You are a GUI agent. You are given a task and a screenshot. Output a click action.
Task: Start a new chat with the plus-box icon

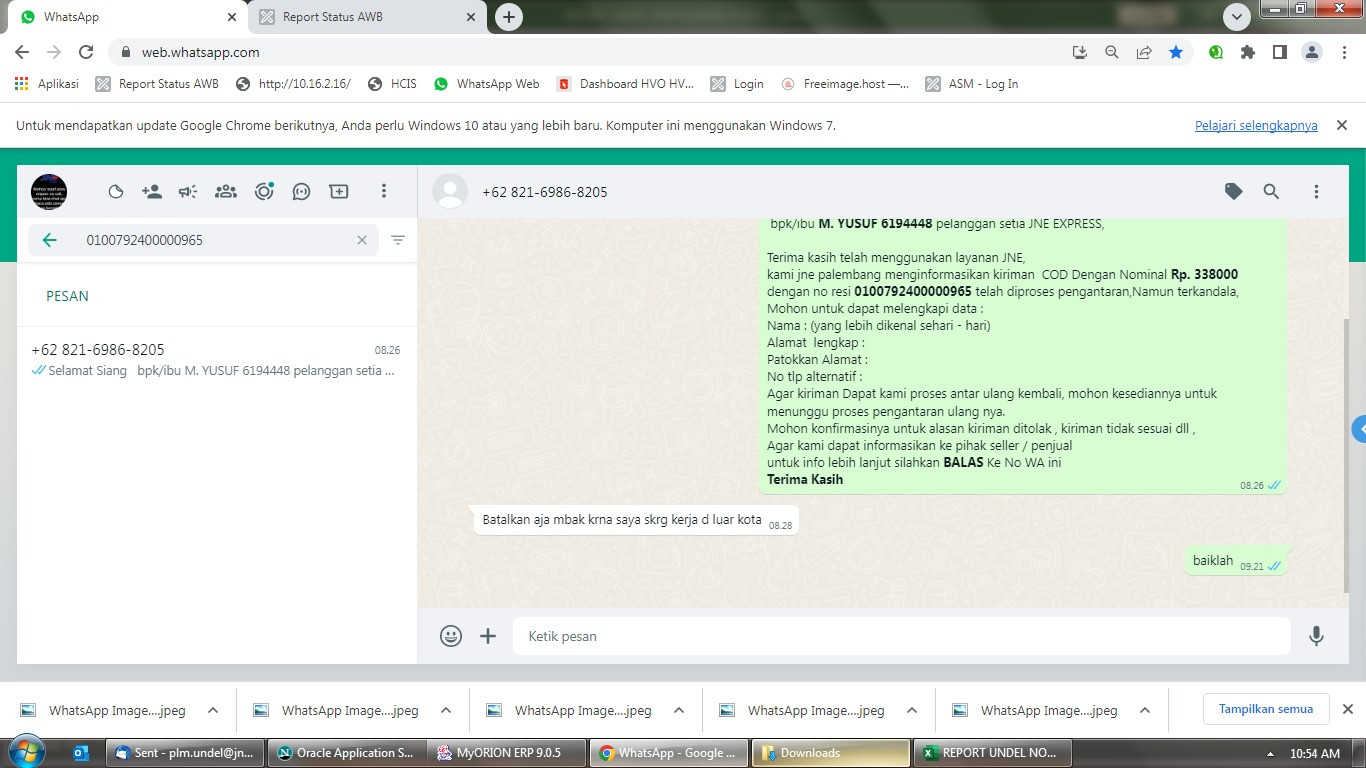(339, 191)
